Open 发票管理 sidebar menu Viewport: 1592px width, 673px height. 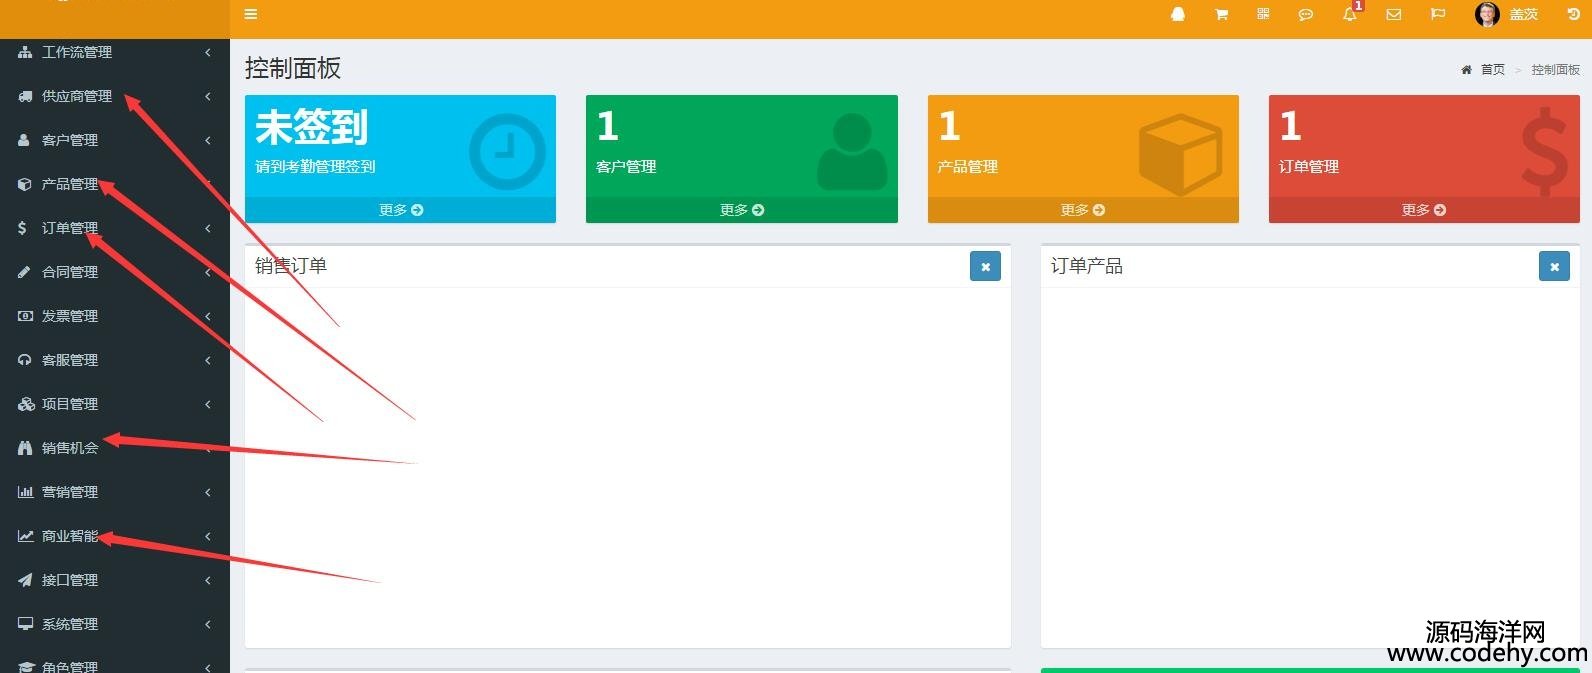tap(115, 316)
